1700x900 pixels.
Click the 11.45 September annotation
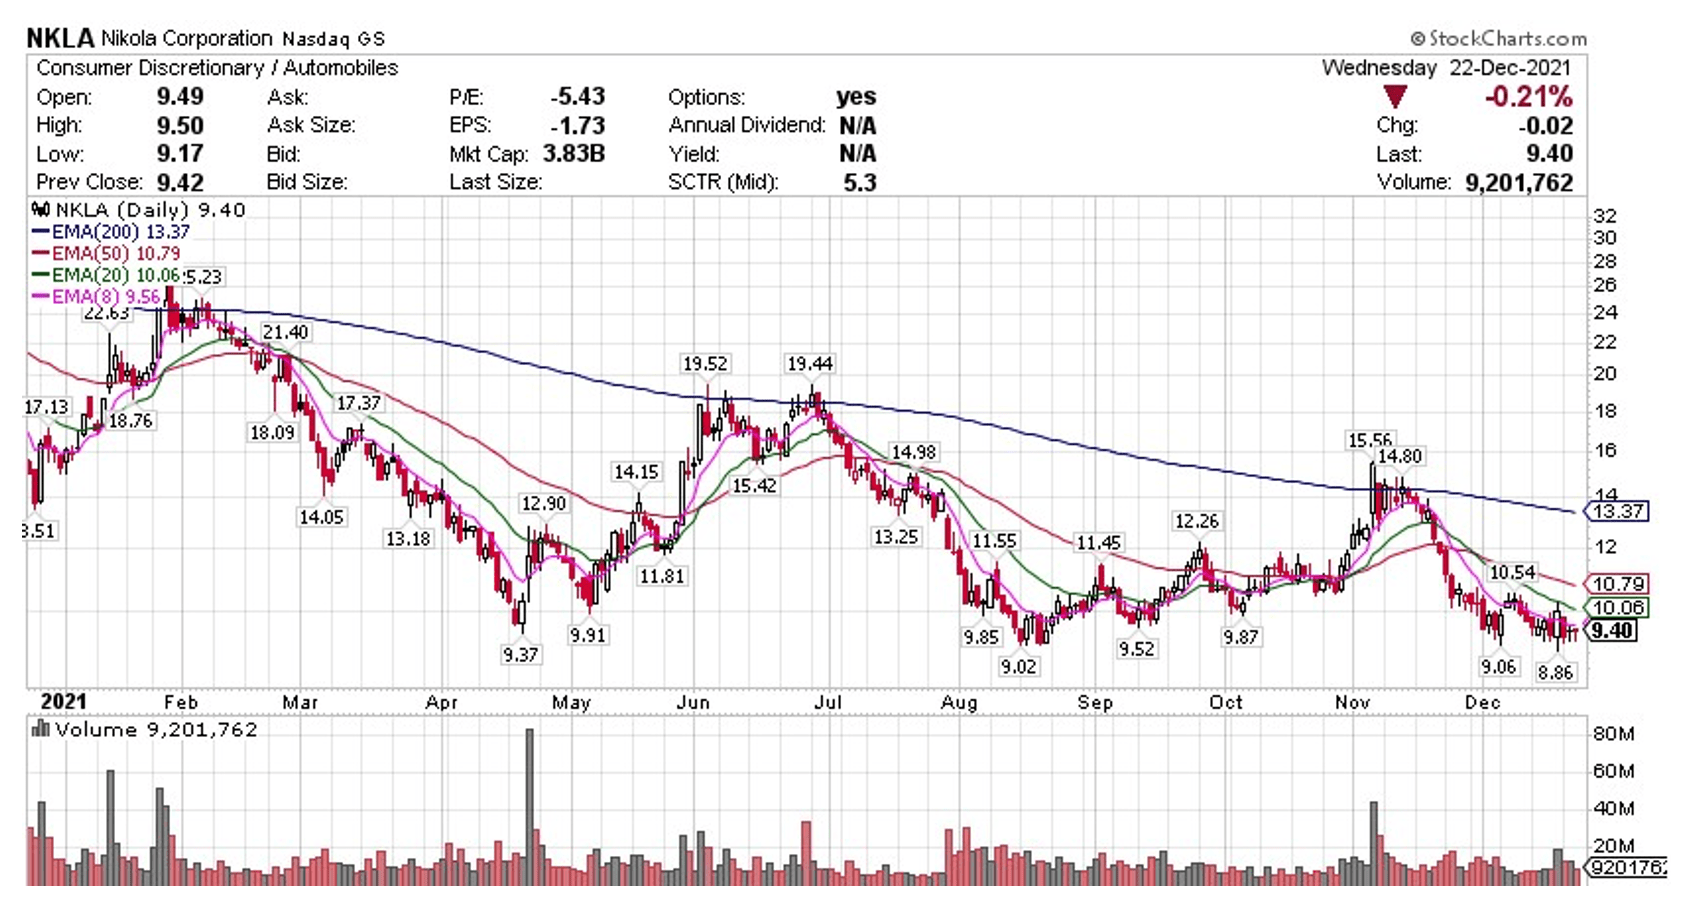1098,543
